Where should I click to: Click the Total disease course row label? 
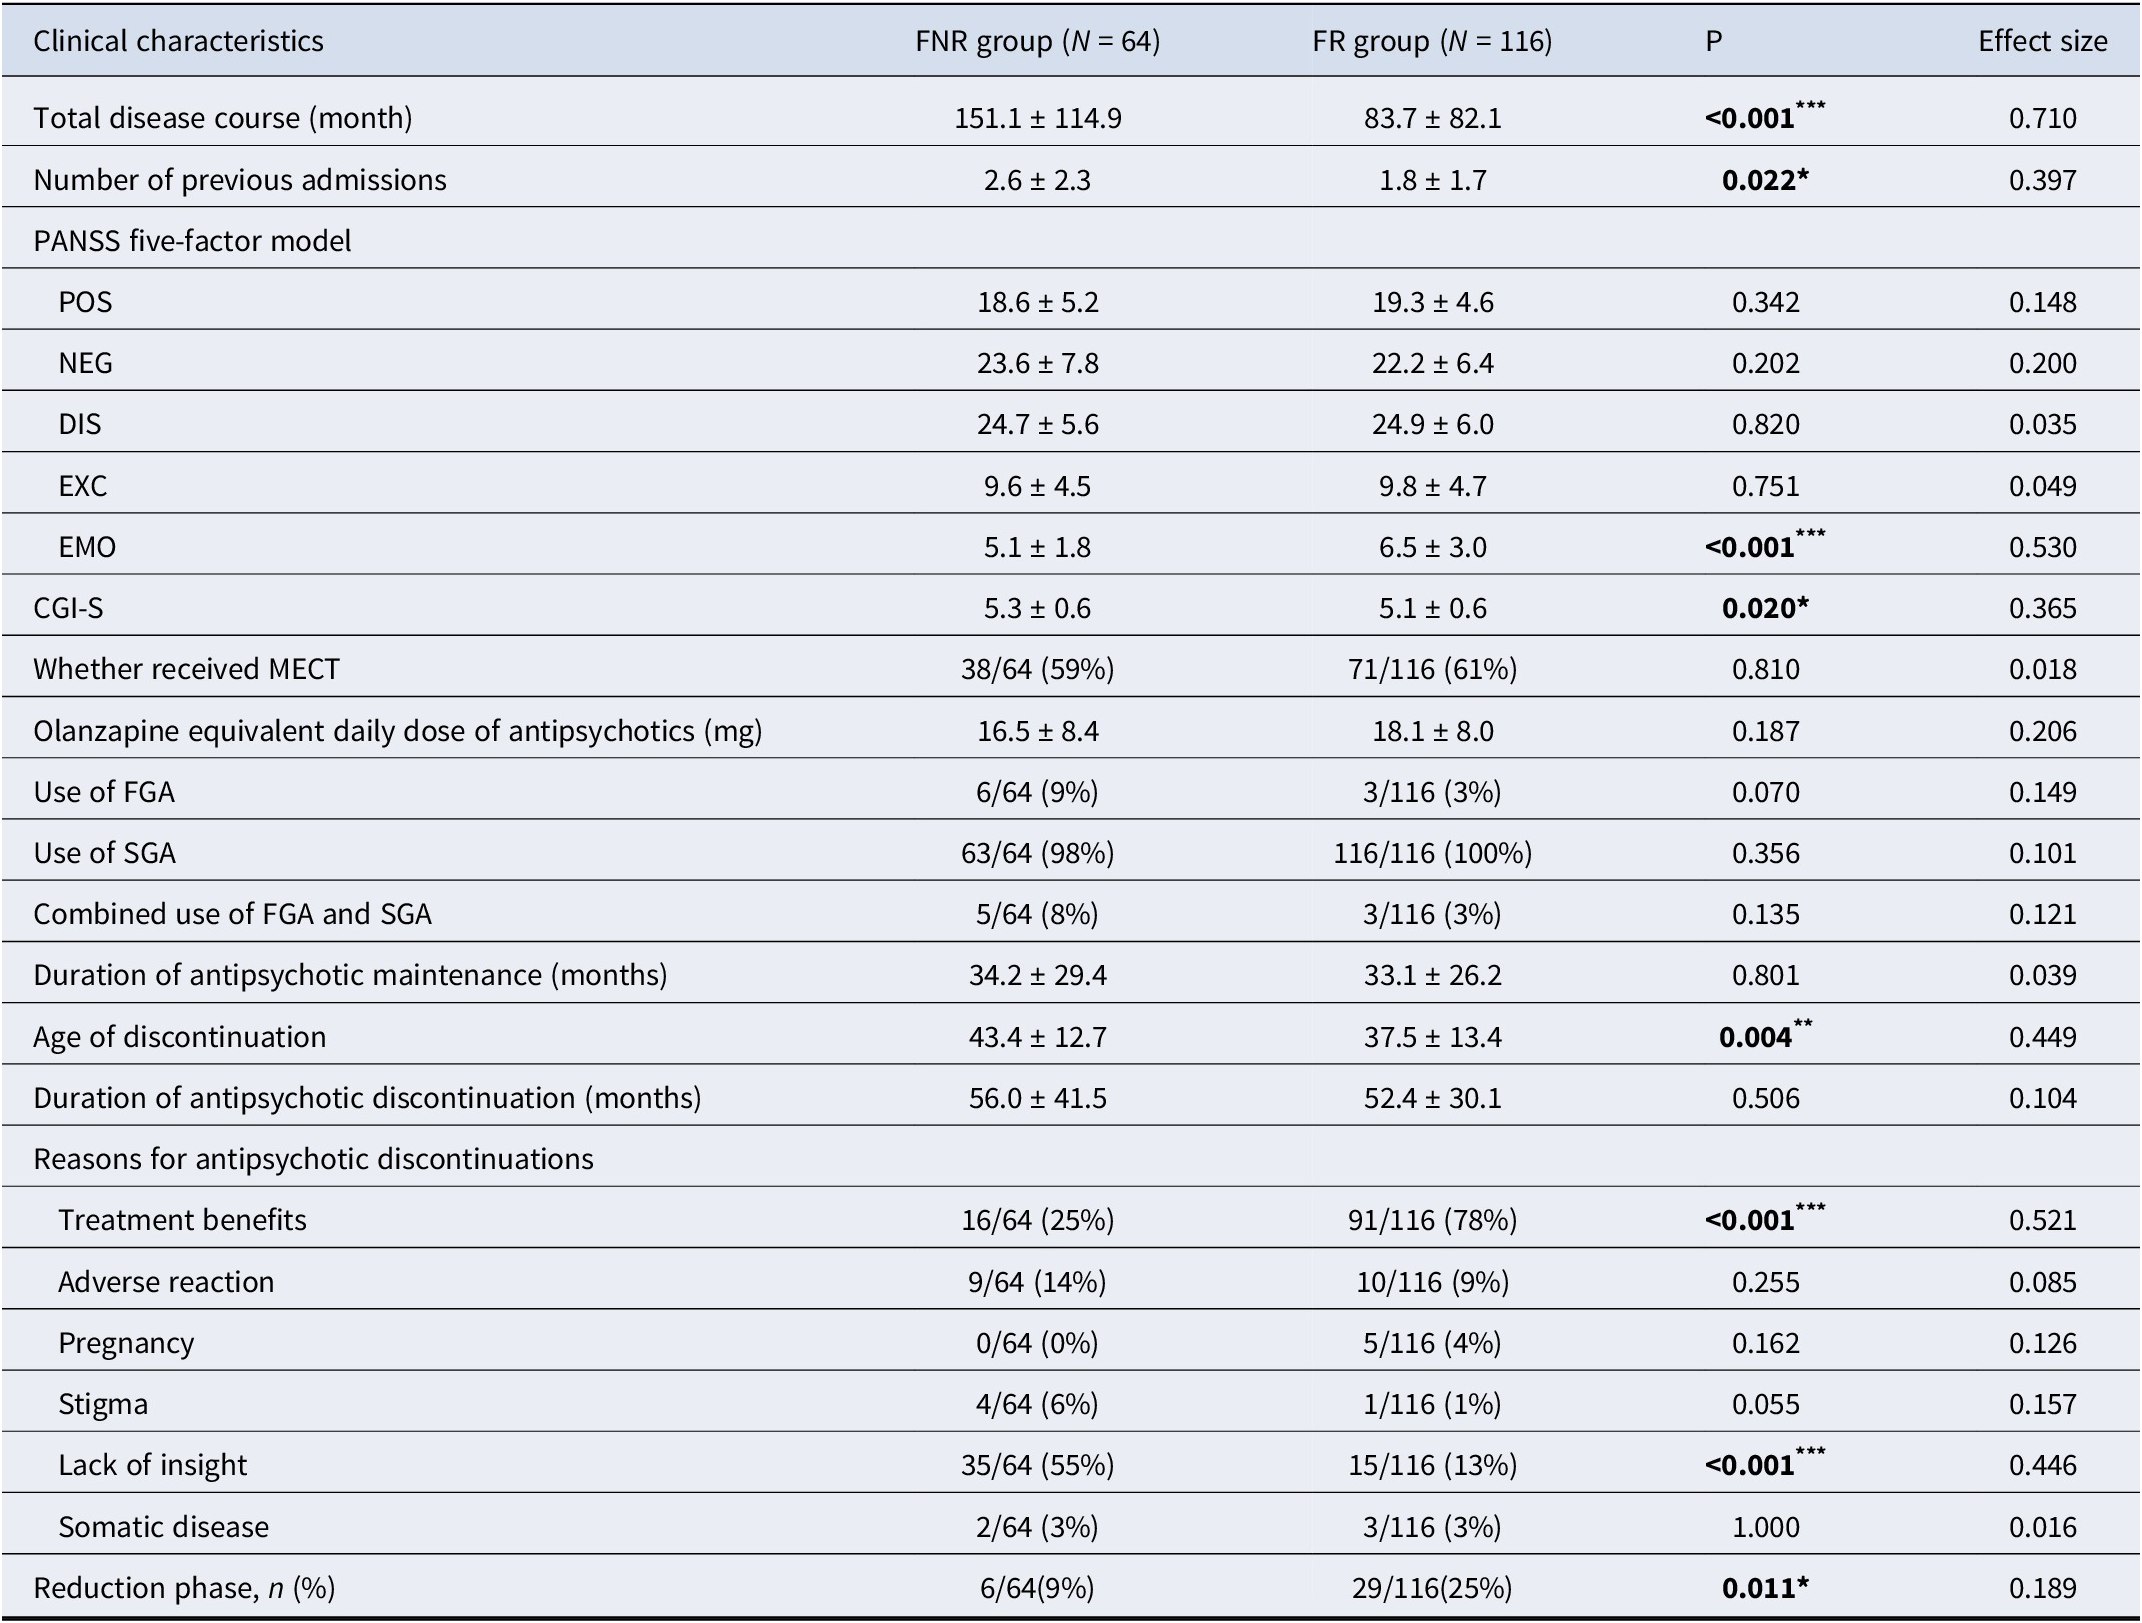pyautogui.click(x=223, y=118)
